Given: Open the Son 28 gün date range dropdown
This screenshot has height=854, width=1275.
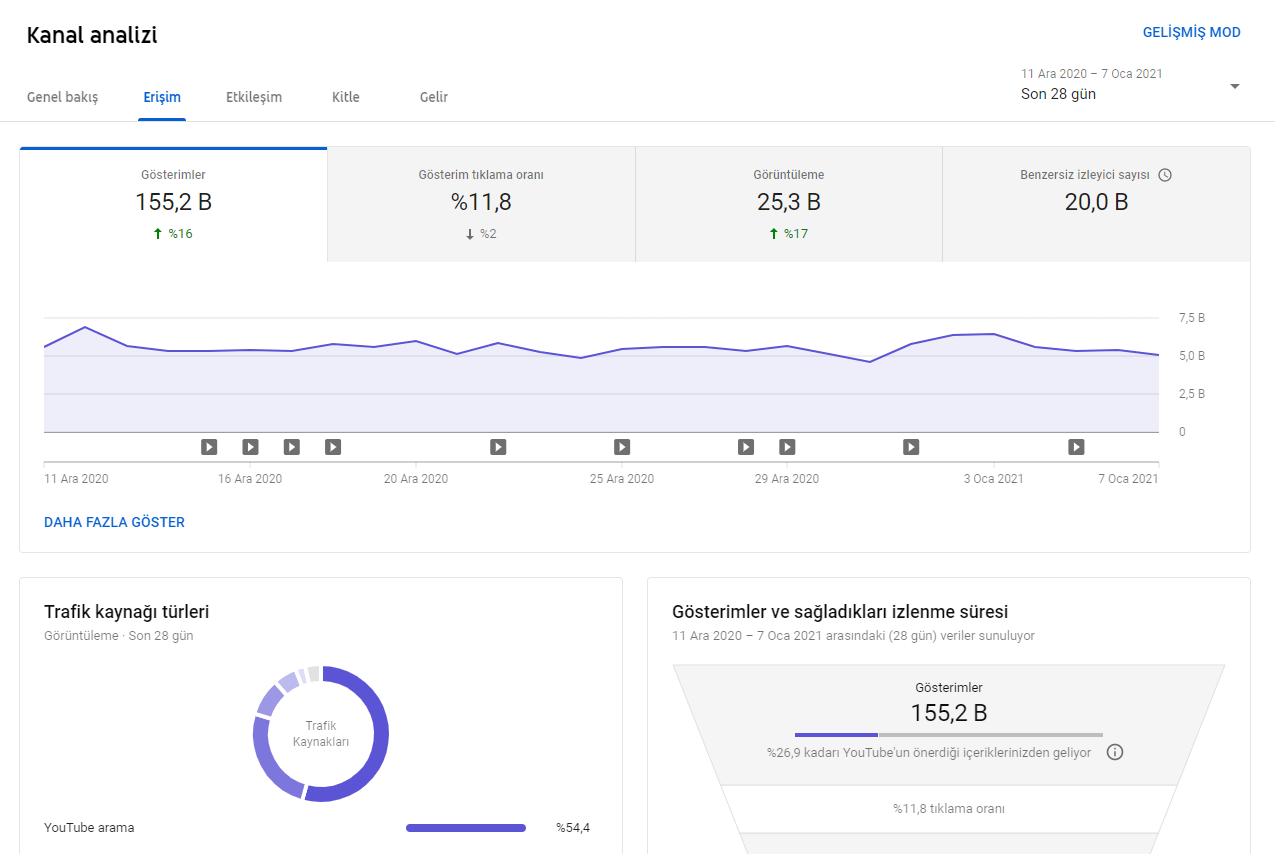Looking at the screenshot, I should 1131,85.
